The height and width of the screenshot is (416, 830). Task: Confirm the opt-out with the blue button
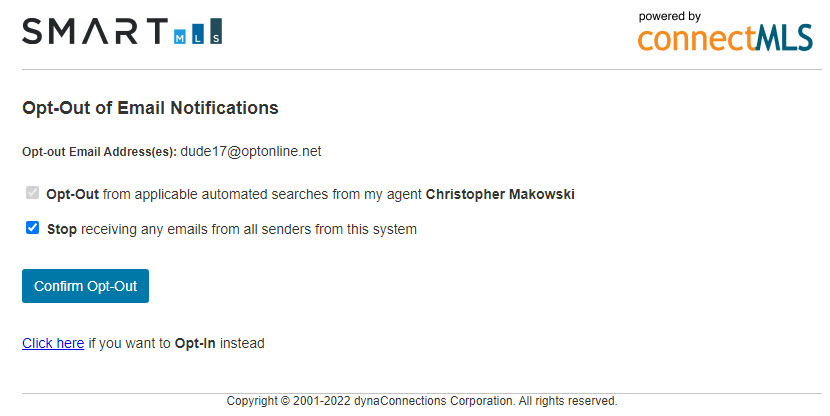[85, 286]
